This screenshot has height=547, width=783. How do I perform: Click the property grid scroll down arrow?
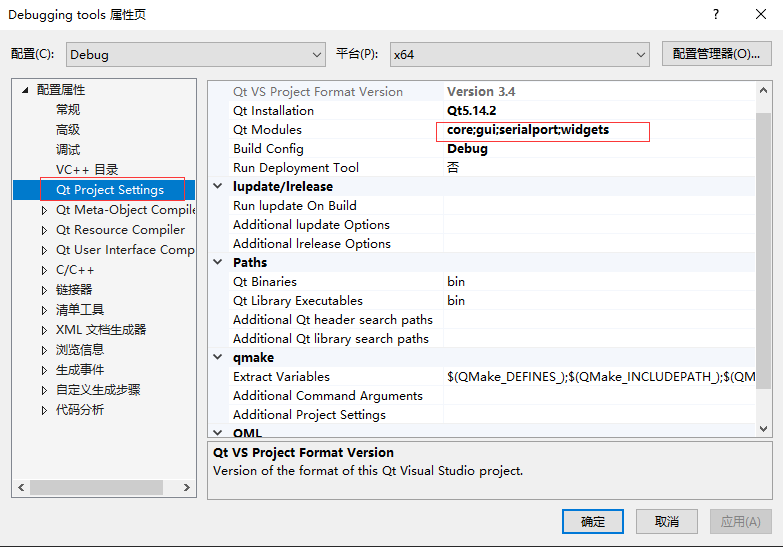(763, 428)
